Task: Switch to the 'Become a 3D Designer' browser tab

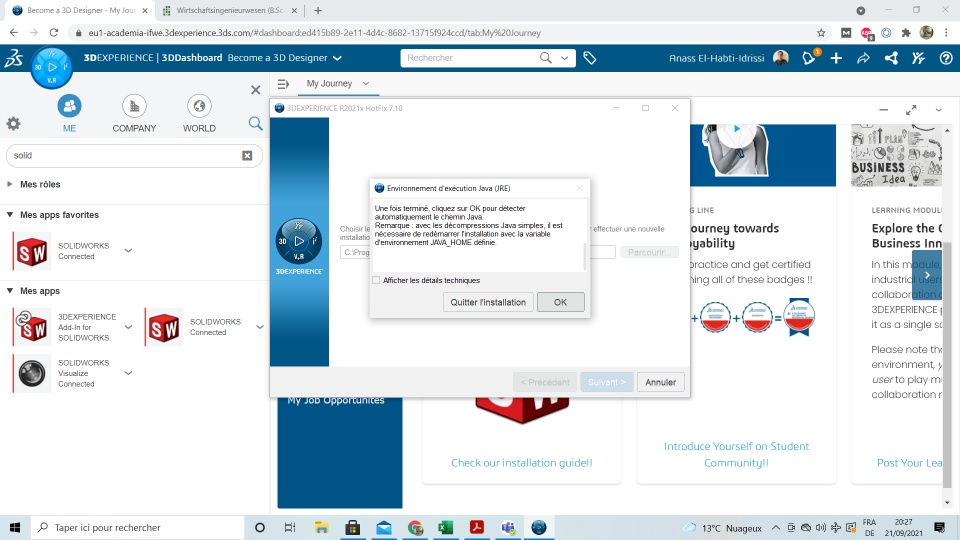Action: tap(80, 10)
